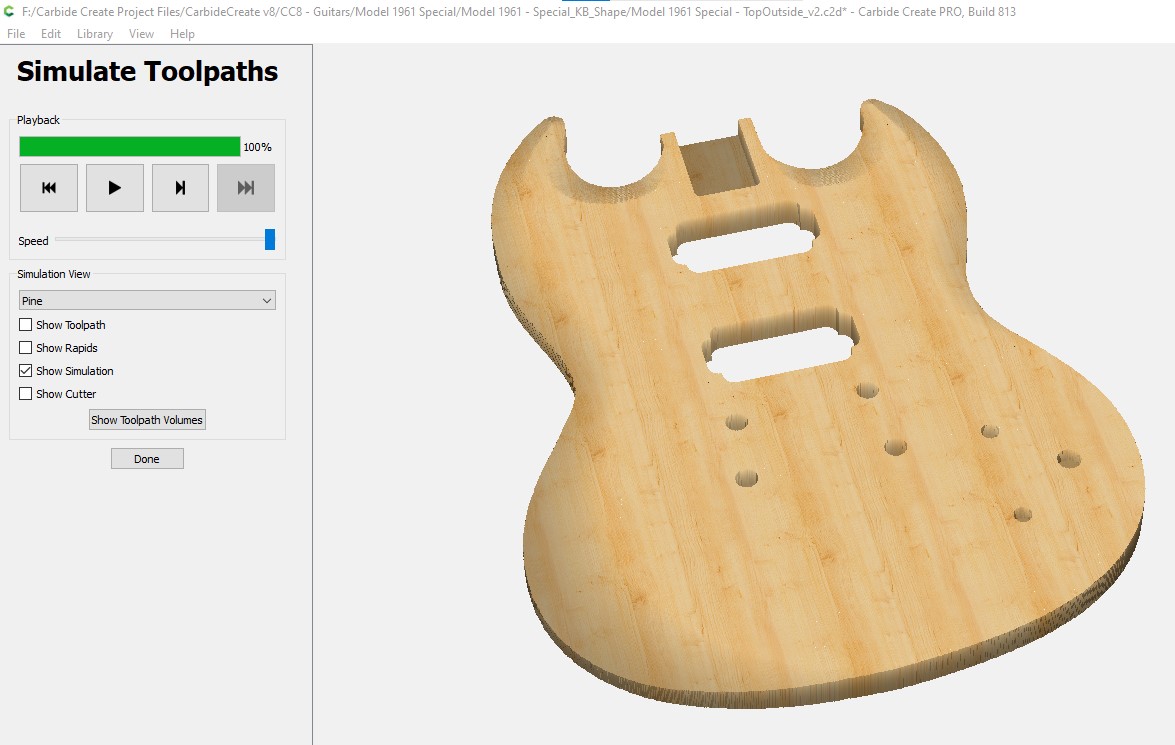
Task: Click the Speed slider handle
Action: tap(270, 240)
